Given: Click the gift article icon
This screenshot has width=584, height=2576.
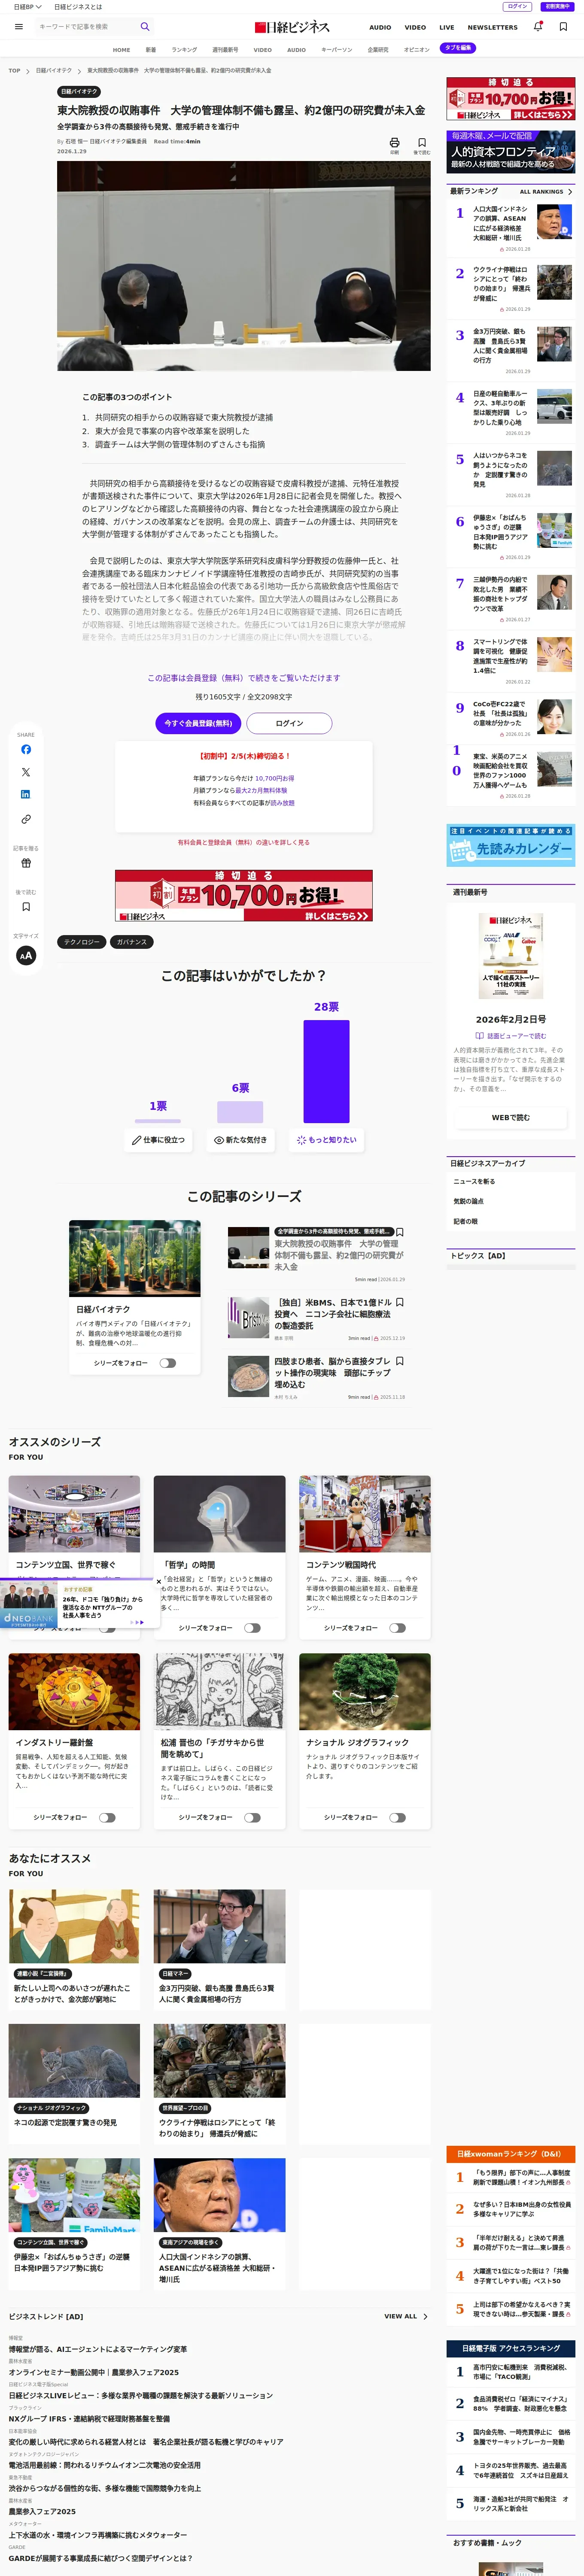Looking at the screenshot, I should (x=26, y=863).
